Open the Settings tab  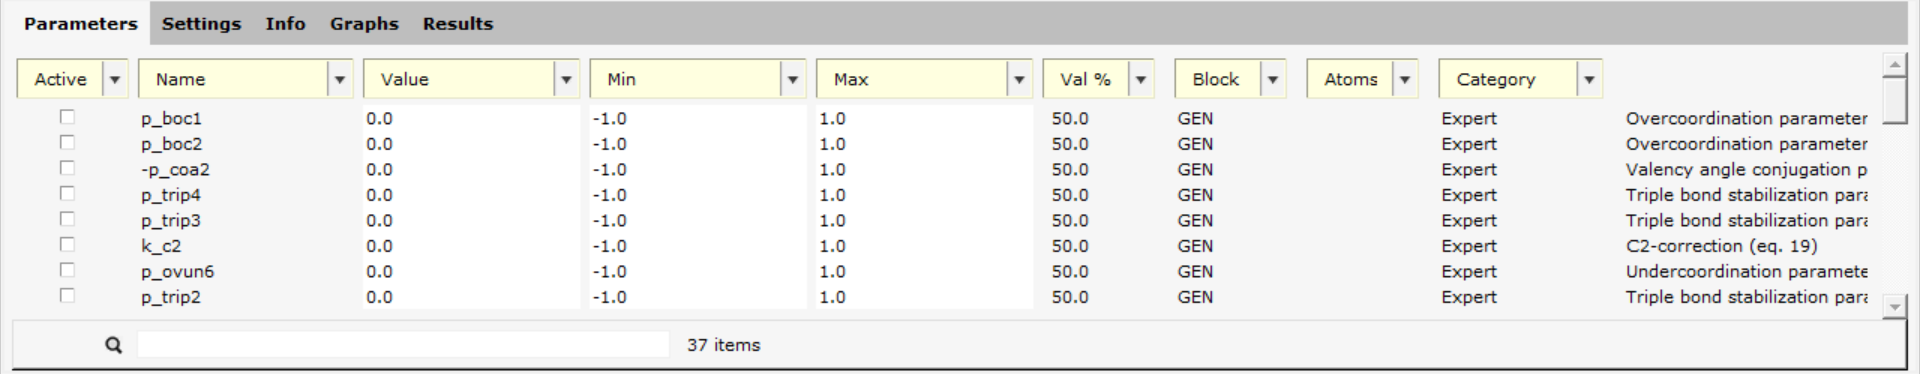[201, 23]
